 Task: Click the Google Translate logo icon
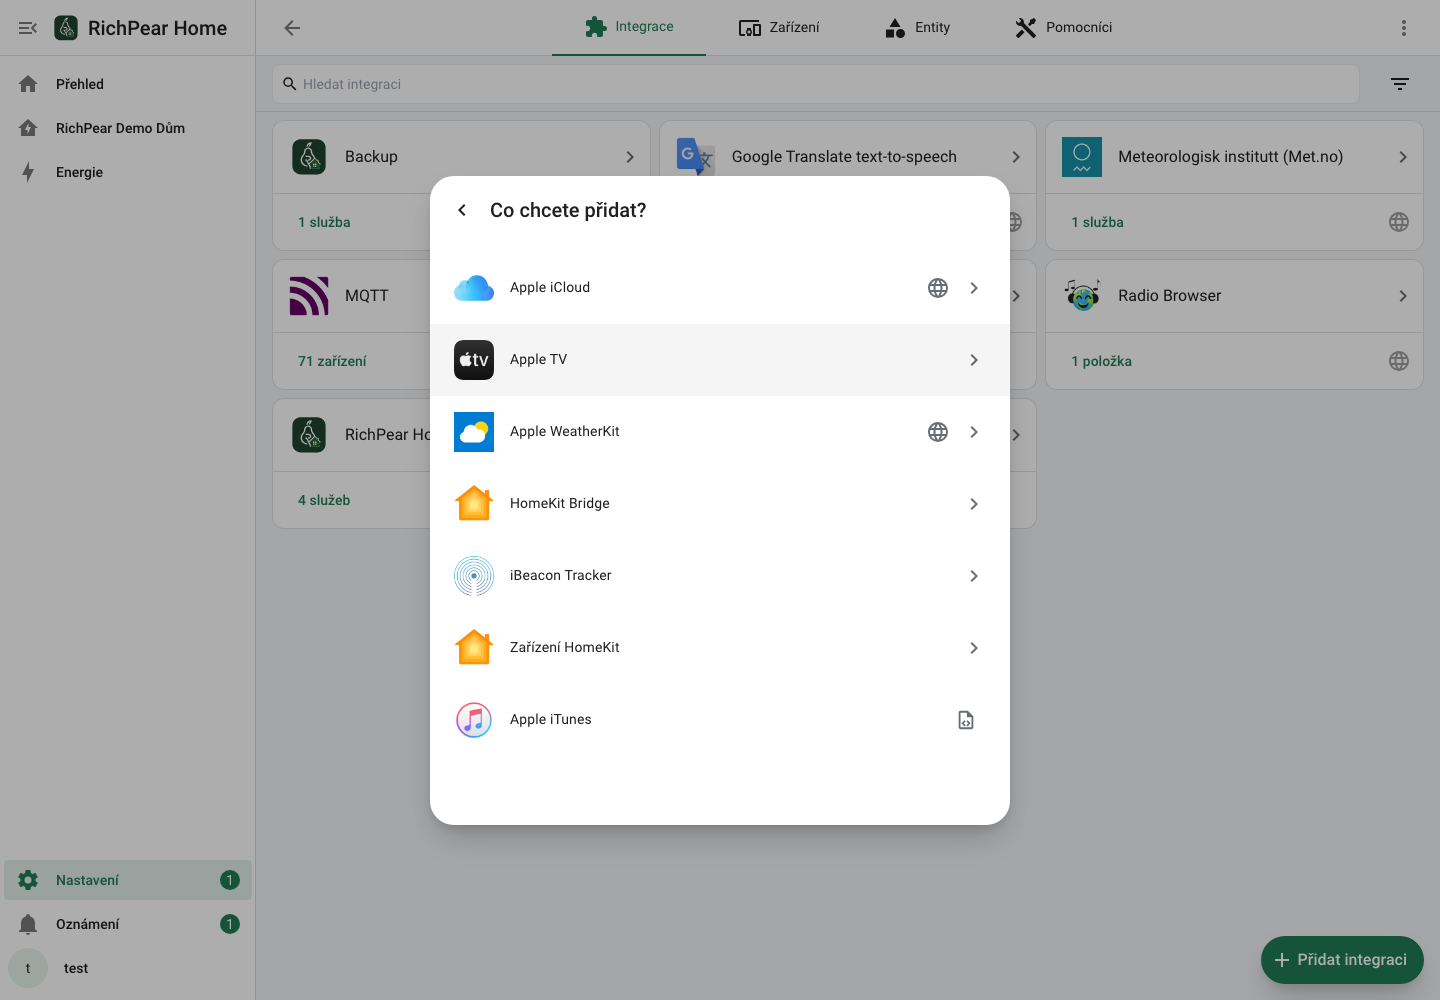coord(695,157)
